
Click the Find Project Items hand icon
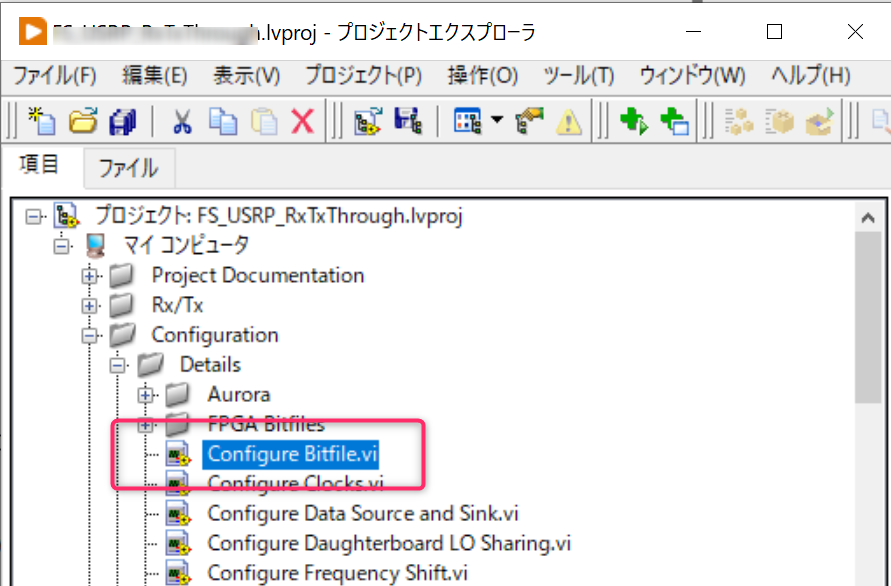click(x=529, y=121)
